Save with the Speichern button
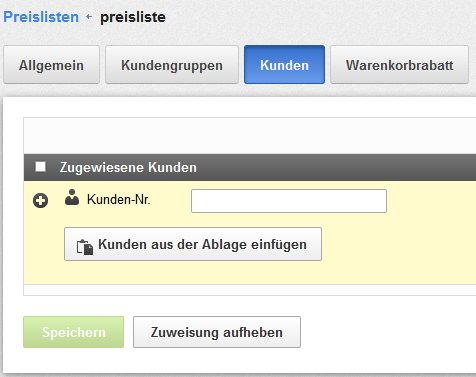This screenshot has height=377, width=476. (x=73, y=332)
